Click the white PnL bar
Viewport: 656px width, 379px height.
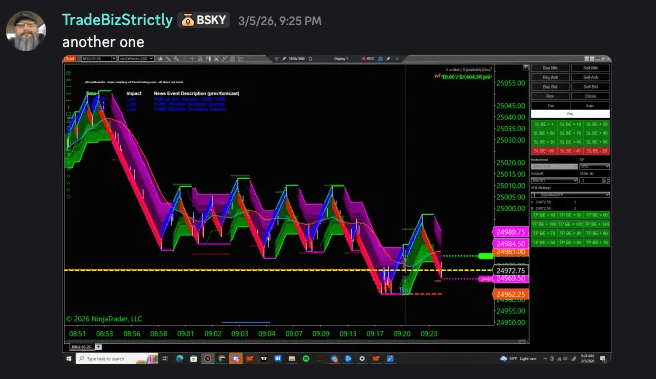pos(570,114)
